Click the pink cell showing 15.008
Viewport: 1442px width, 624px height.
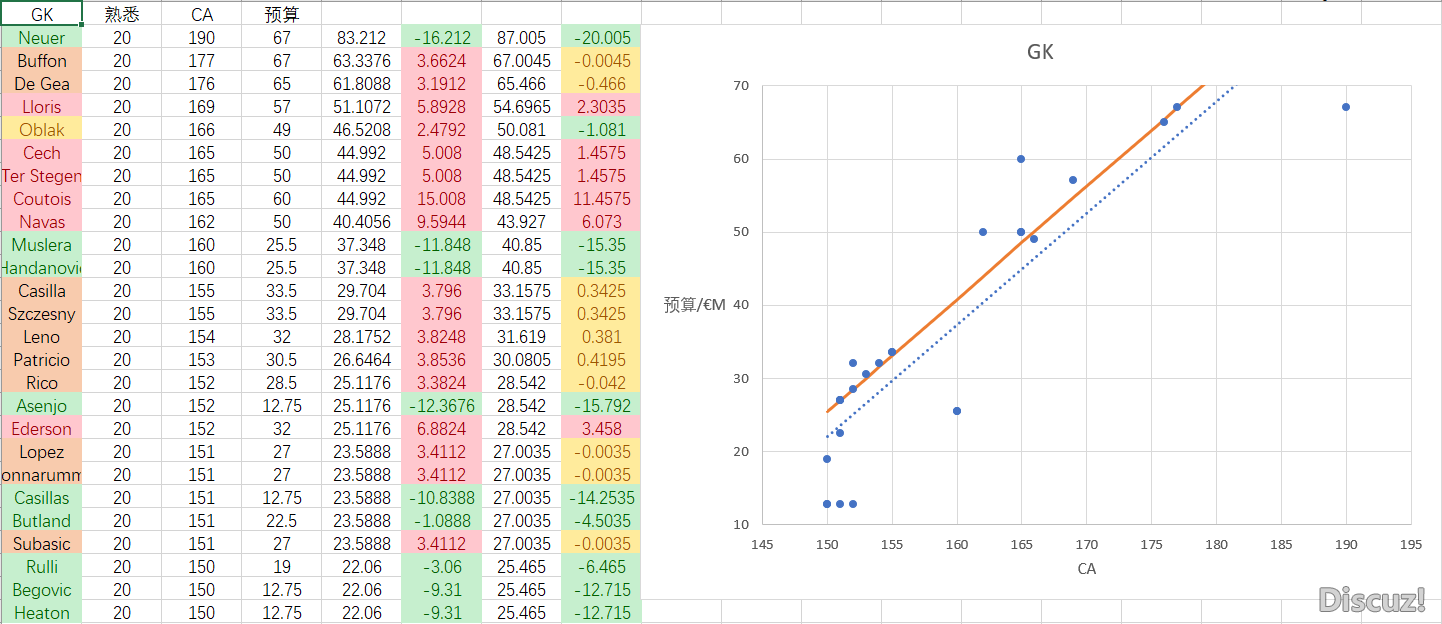point(442,199)
